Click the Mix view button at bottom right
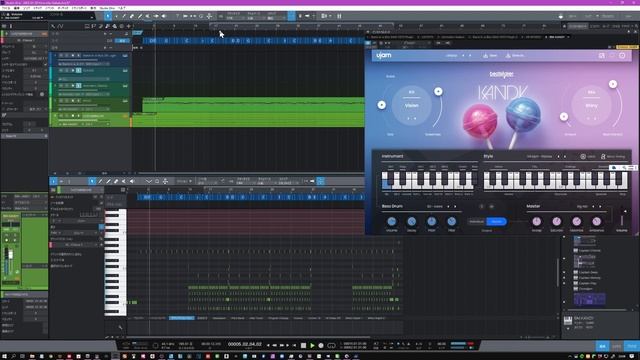The image size is (640, 360). [x=617, y=346]
